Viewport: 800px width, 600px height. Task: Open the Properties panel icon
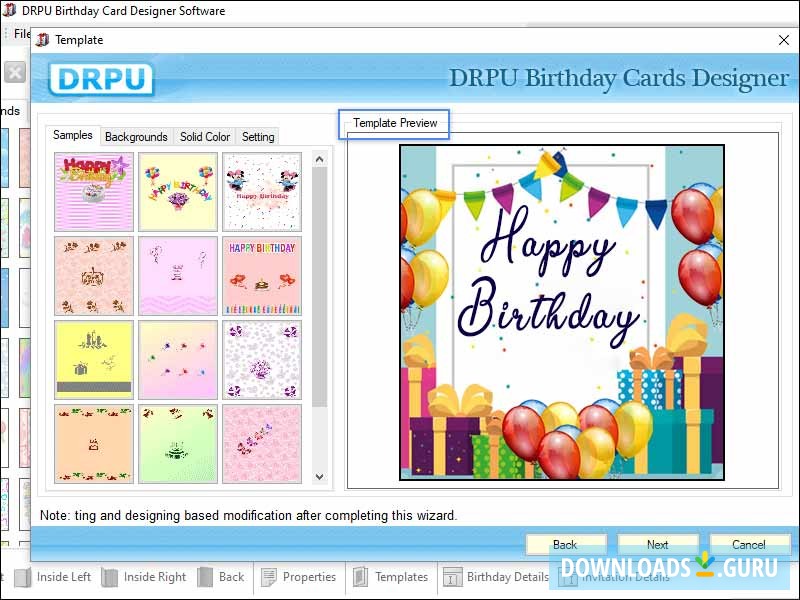[268, 577]
